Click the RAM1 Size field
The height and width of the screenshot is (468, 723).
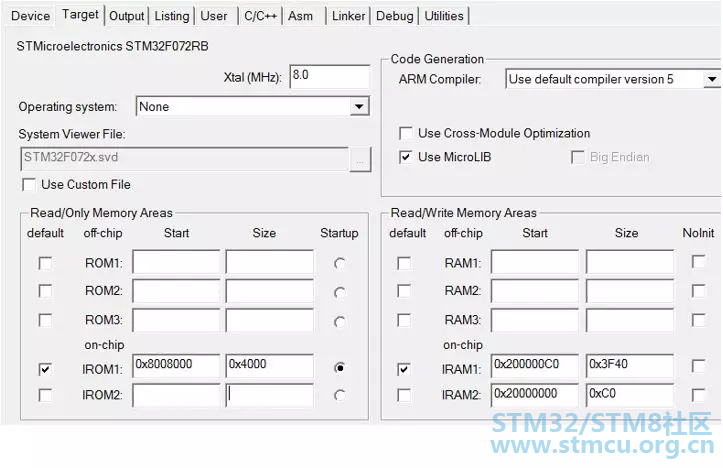tap(630, 262)
